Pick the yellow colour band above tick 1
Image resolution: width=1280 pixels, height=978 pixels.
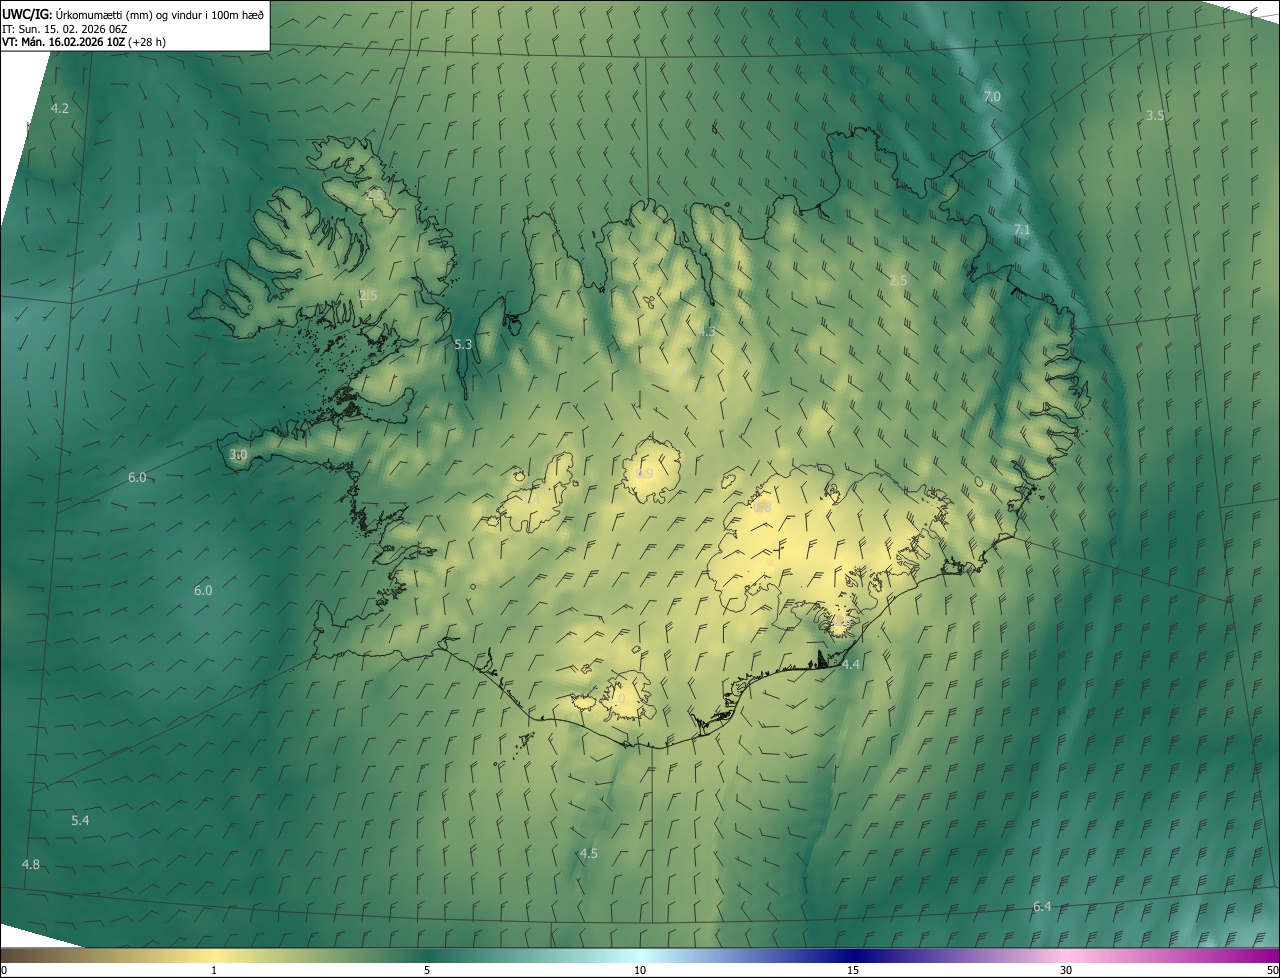pos(214,956)
